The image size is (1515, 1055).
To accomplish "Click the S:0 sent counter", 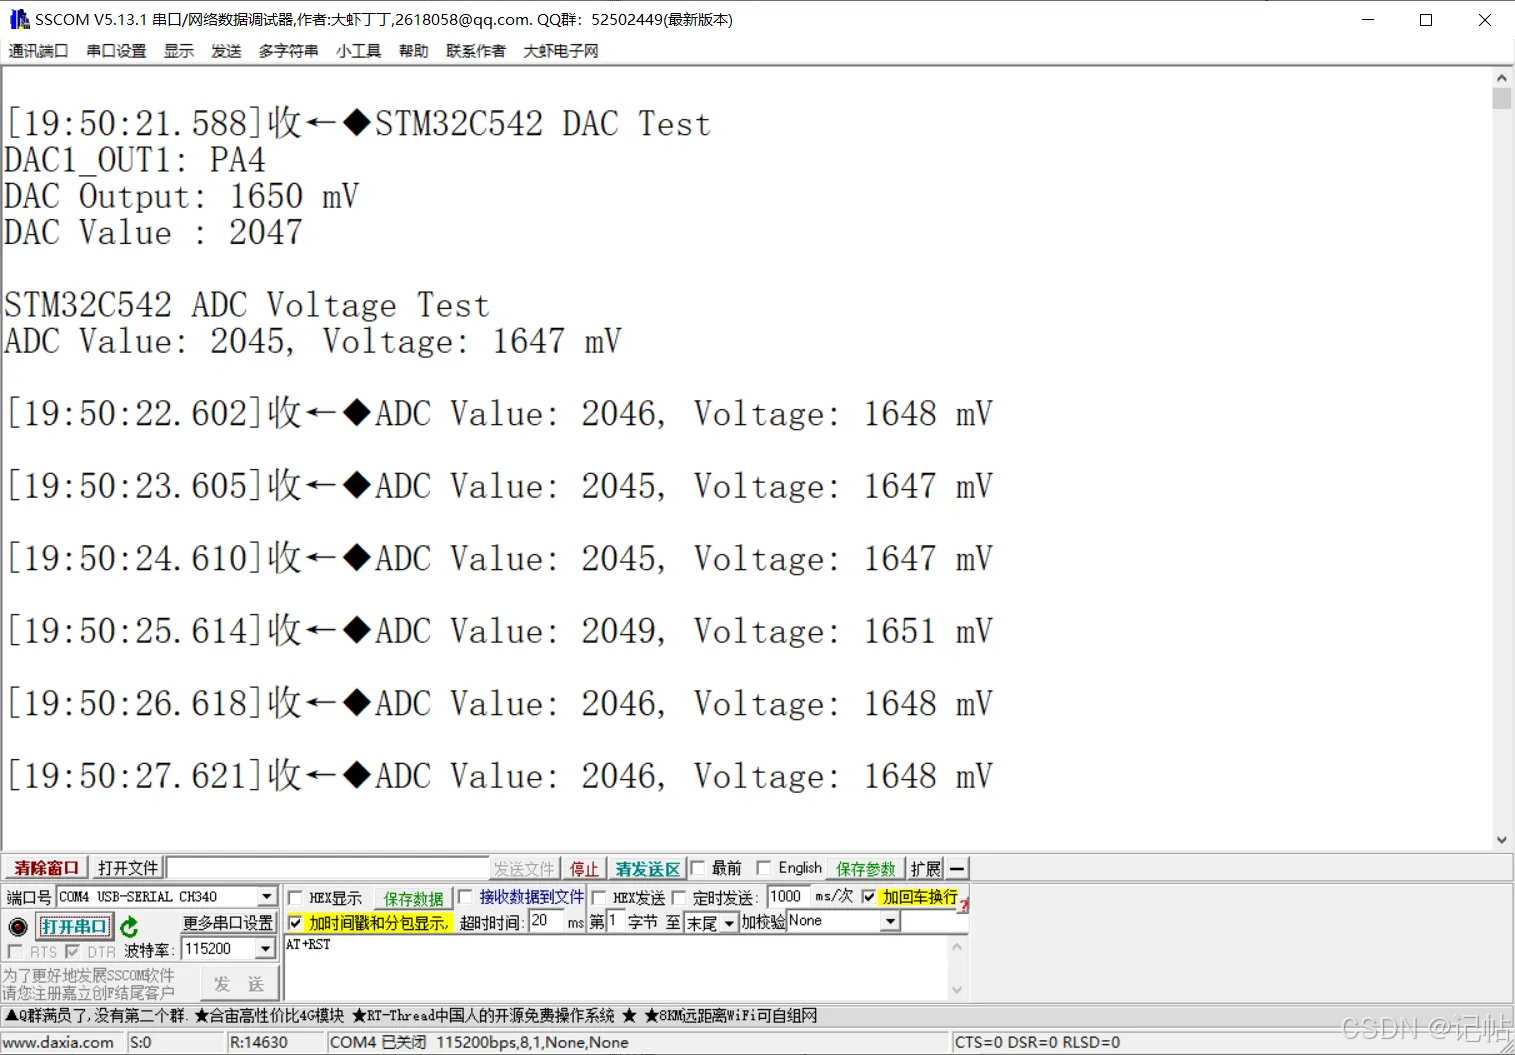I will [x=141, y=1042].
